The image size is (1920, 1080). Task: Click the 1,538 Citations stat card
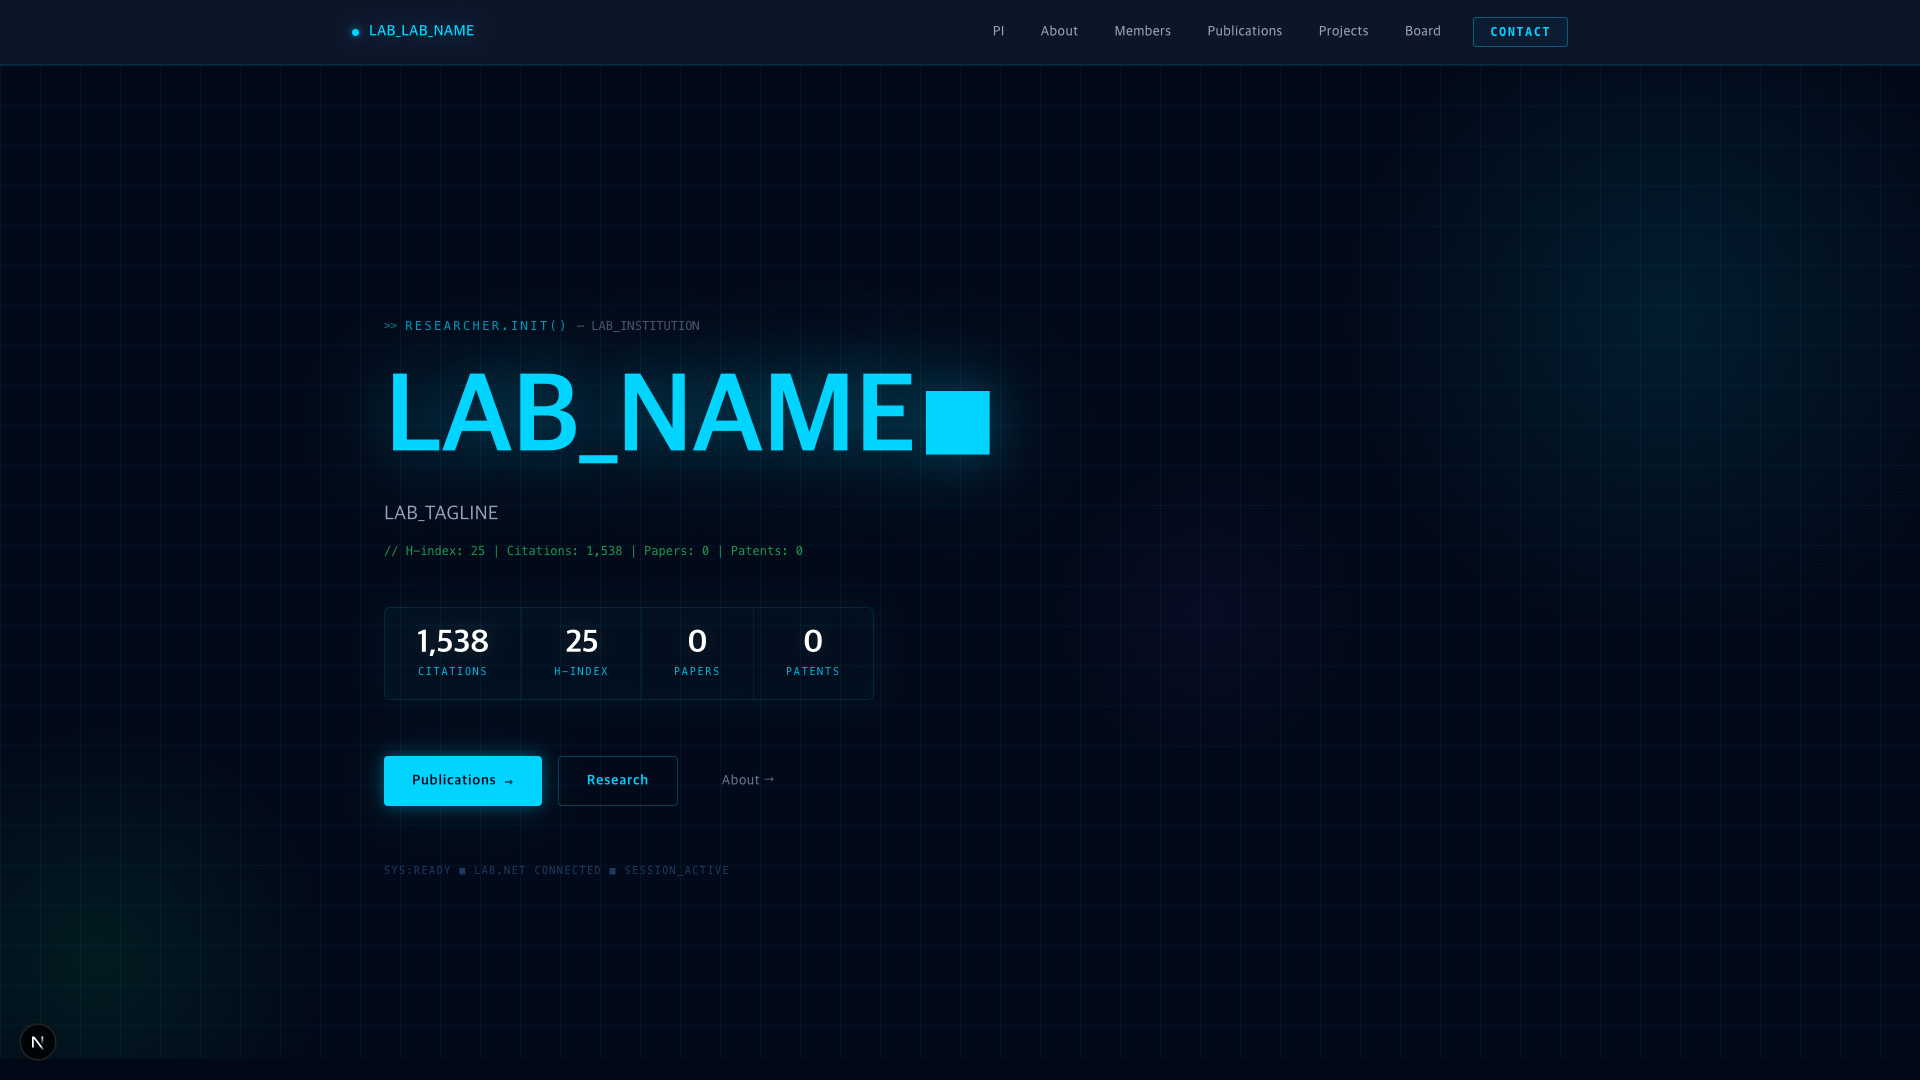[x=453, y=653]
